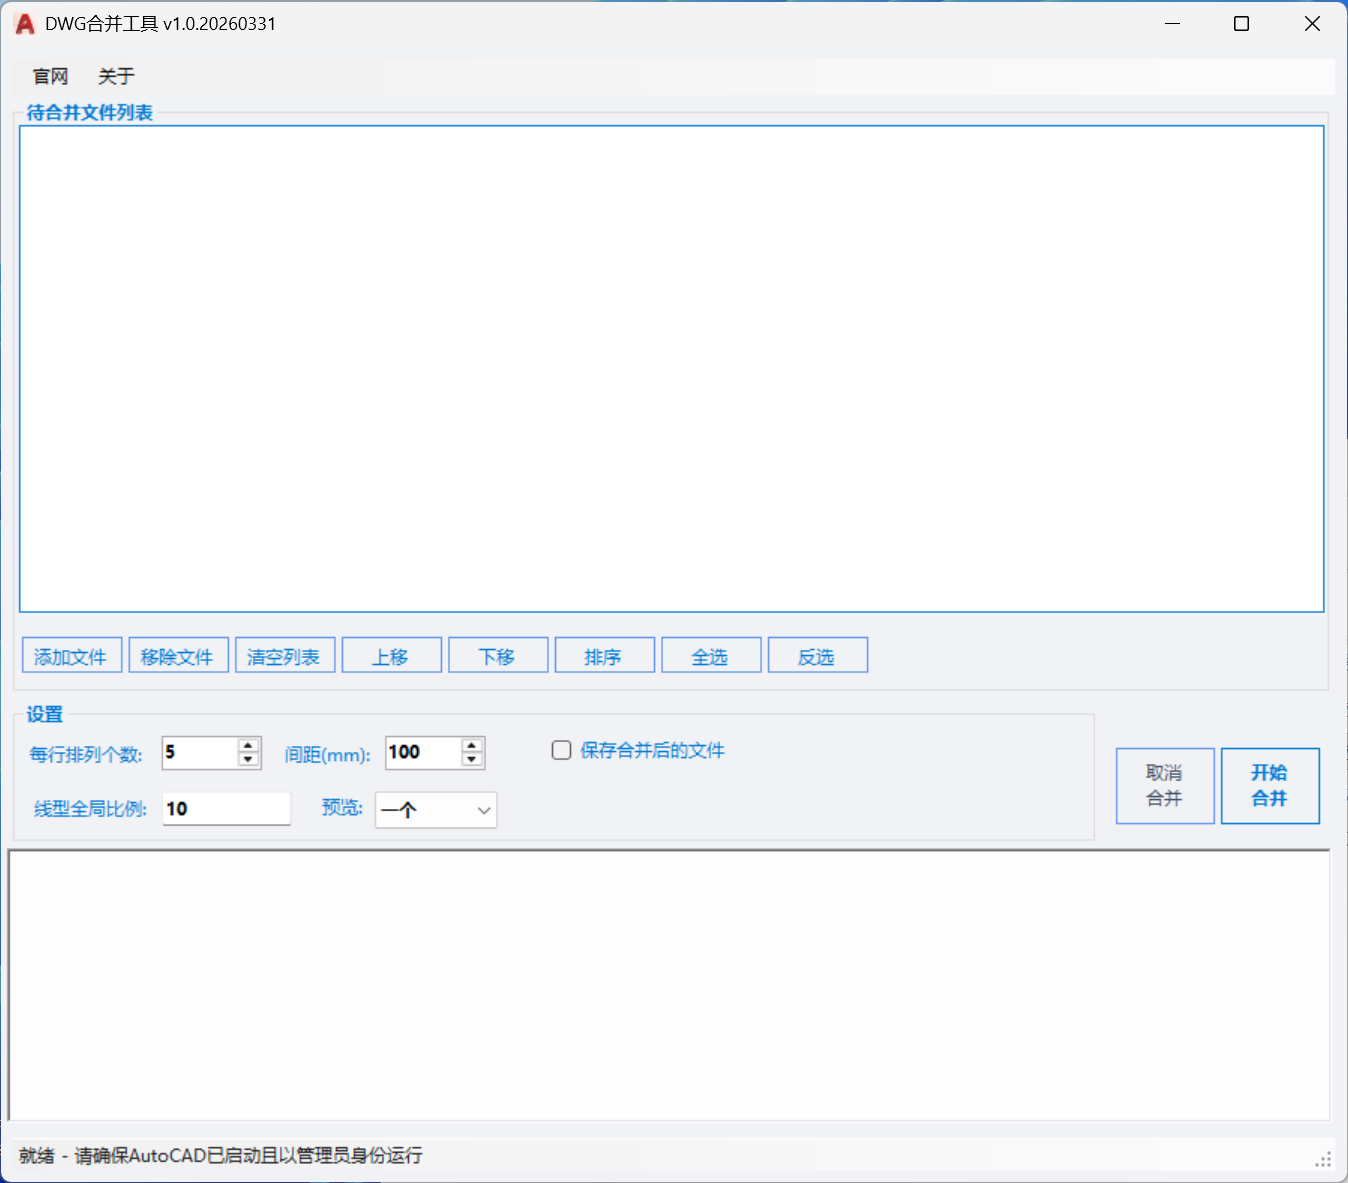This screenshot has width=1348, height=1183.
Task: Start merging with 开始合并 button
Action: (x=1270, y=786)
